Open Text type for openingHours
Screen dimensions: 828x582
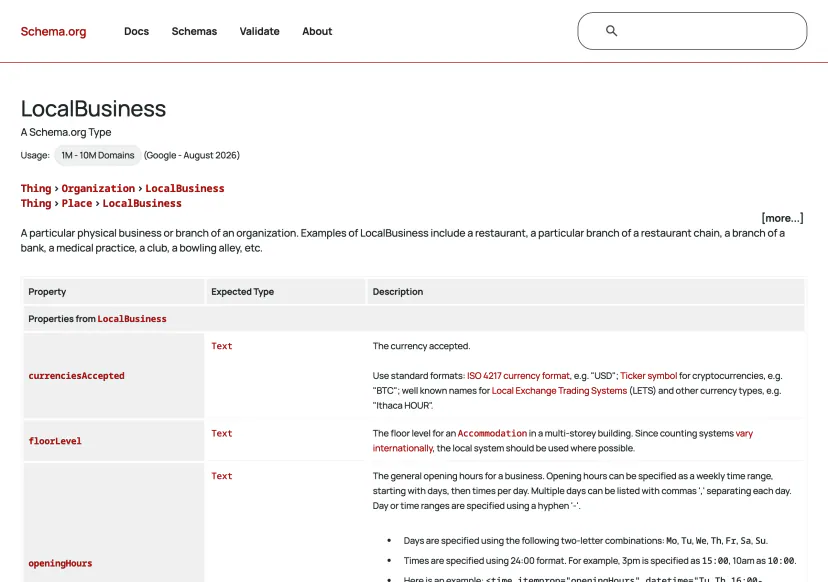[x=222, y=476]
